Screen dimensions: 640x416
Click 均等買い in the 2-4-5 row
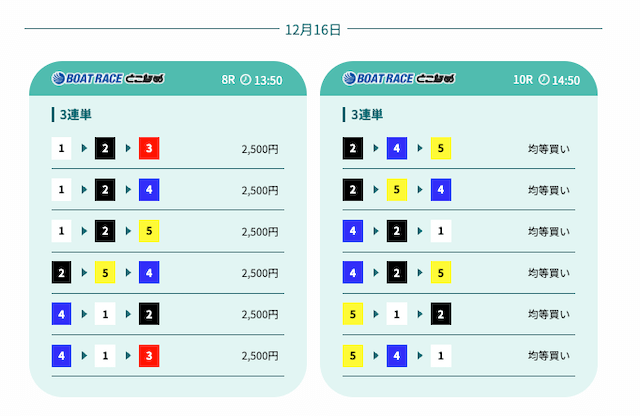pos(549,149)
